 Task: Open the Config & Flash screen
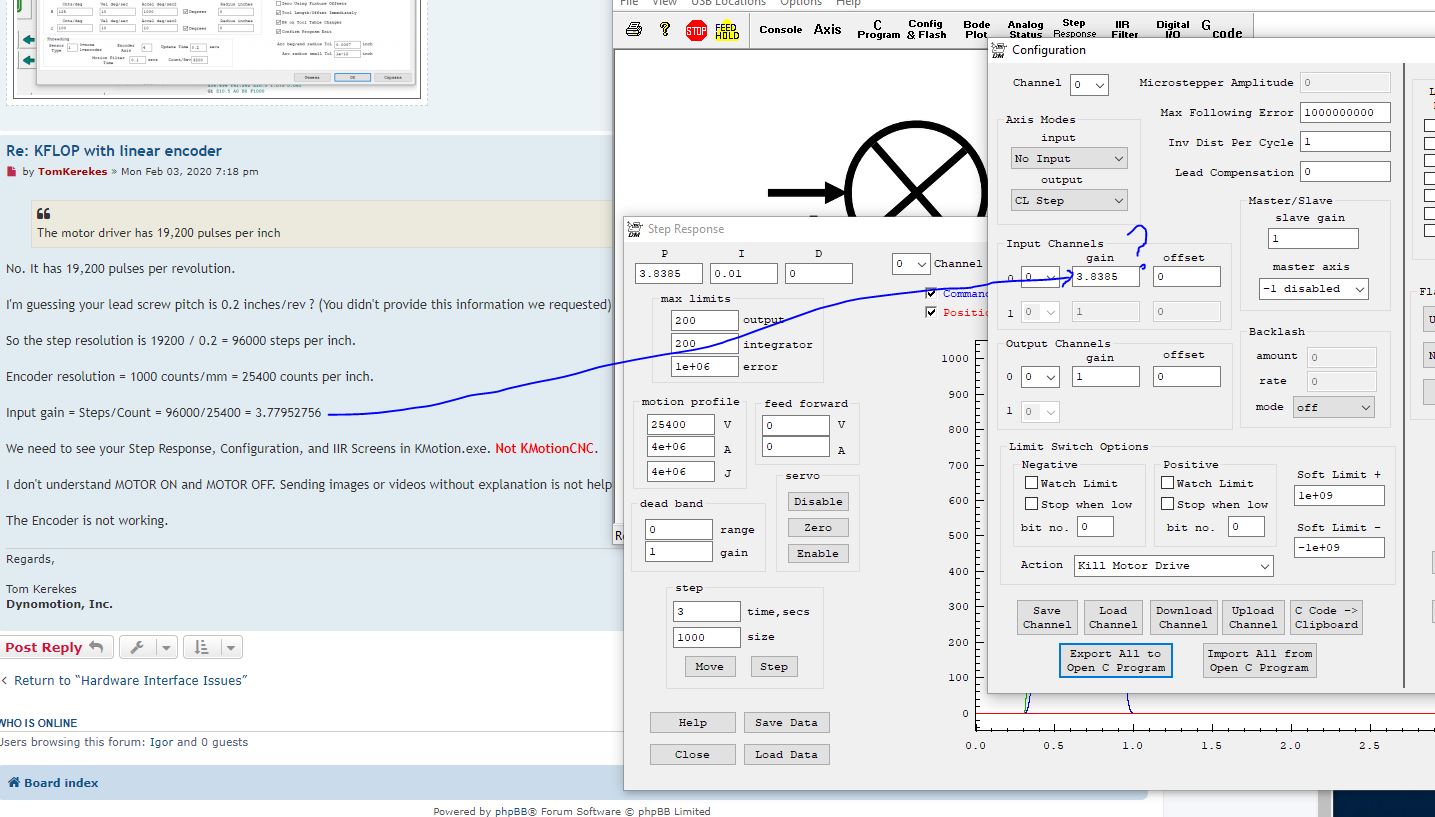[926, 30]
